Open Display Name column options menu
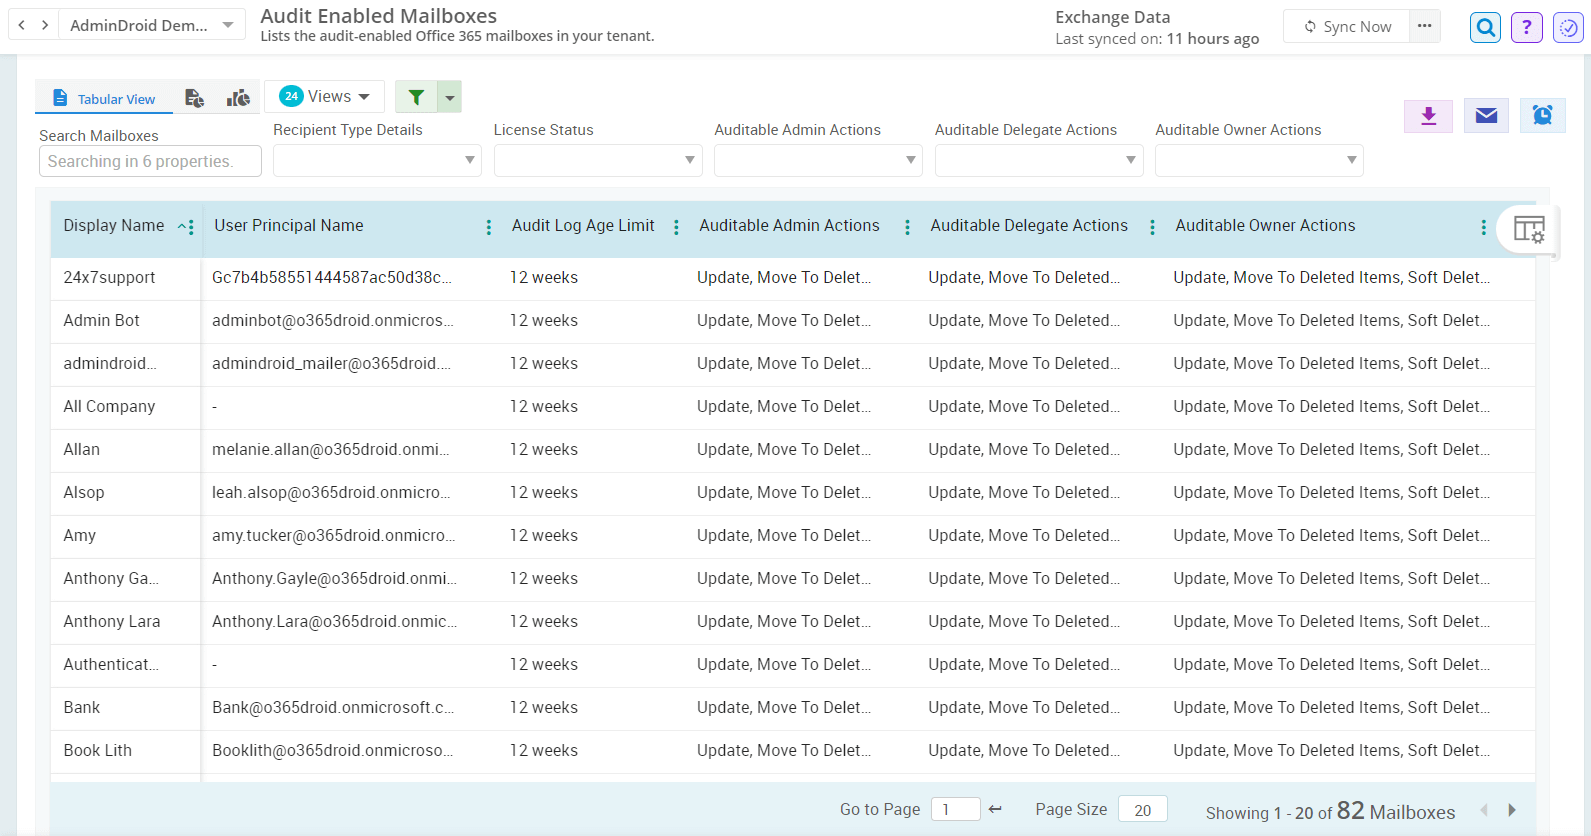 (x=191, y=227)
